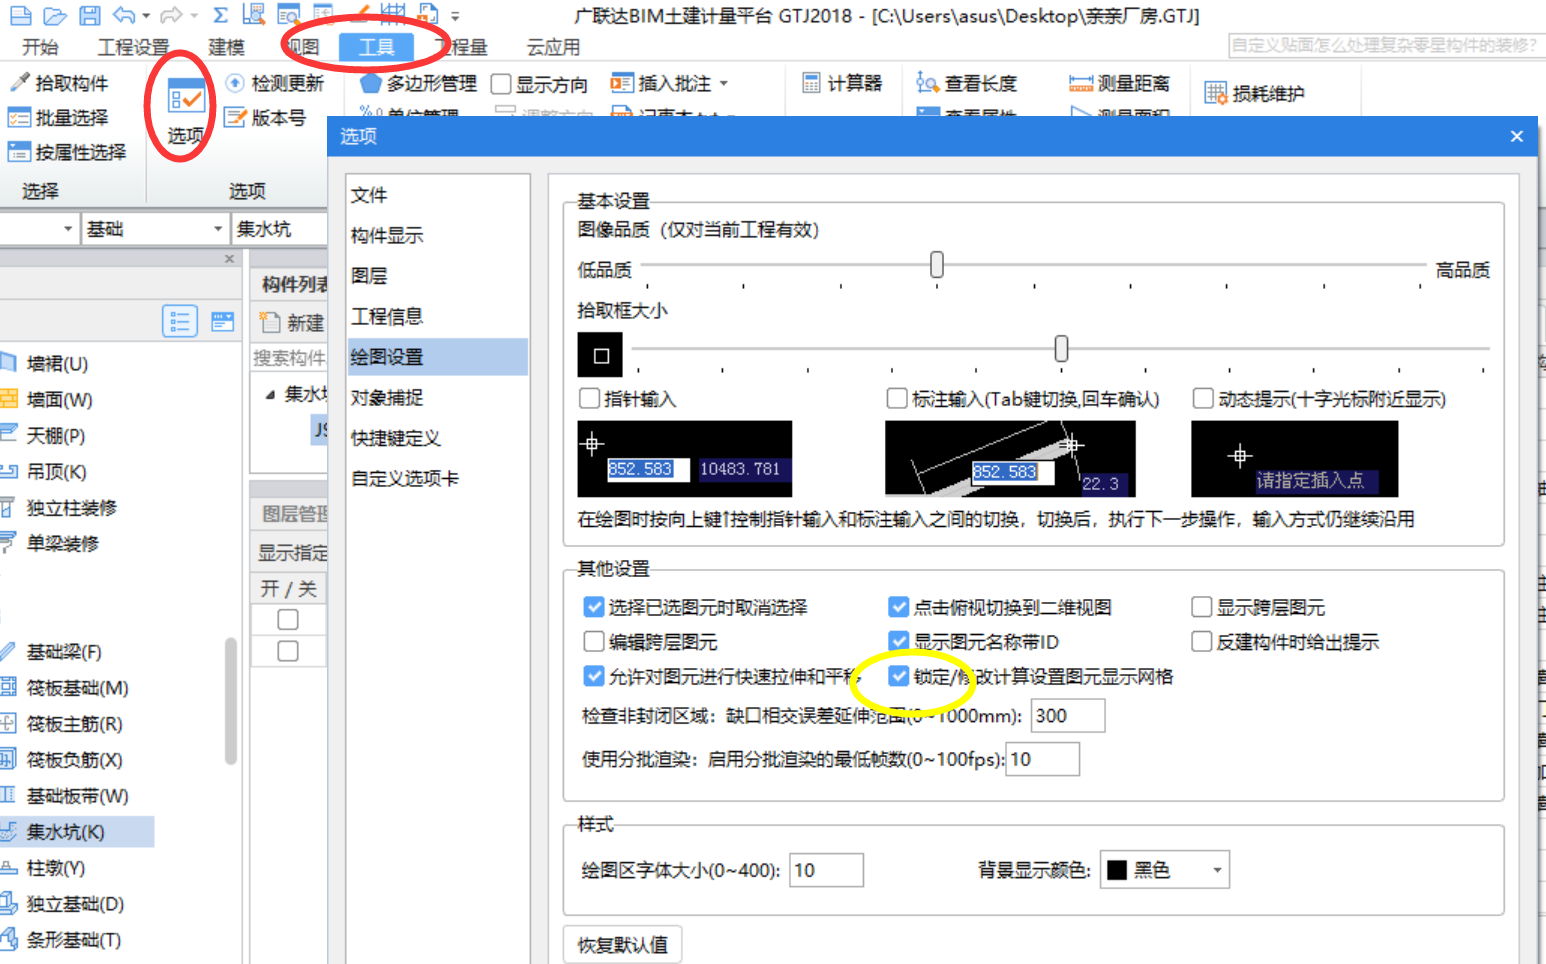Close the 选项 dialog with the X button
Screen dimensions: 1546x964
click(1517, 136)
